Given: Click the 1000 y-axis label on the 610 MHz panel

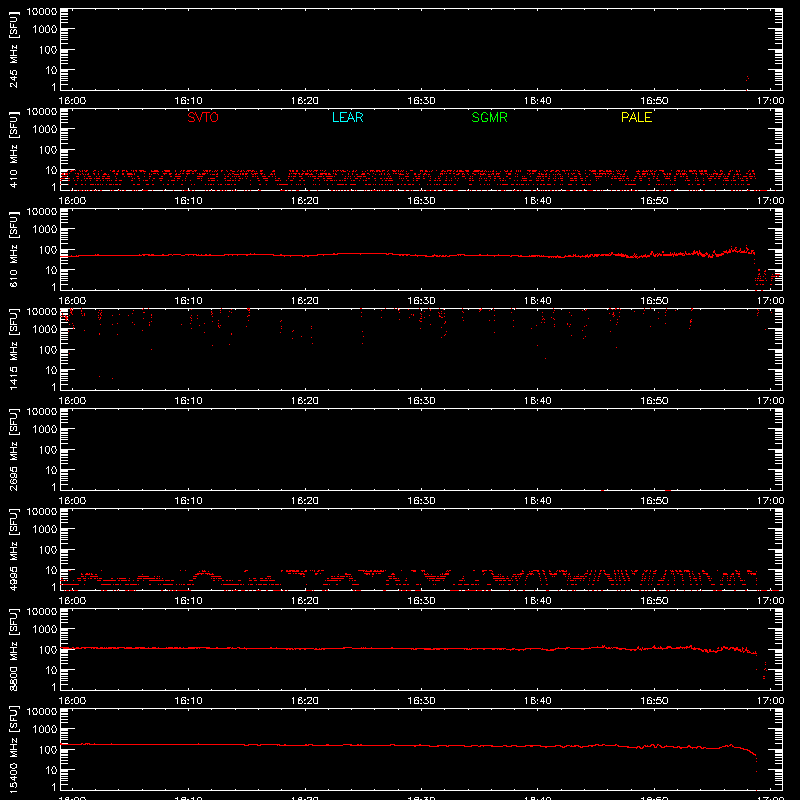Looking at the screenshot, I should tap(45, 230).
